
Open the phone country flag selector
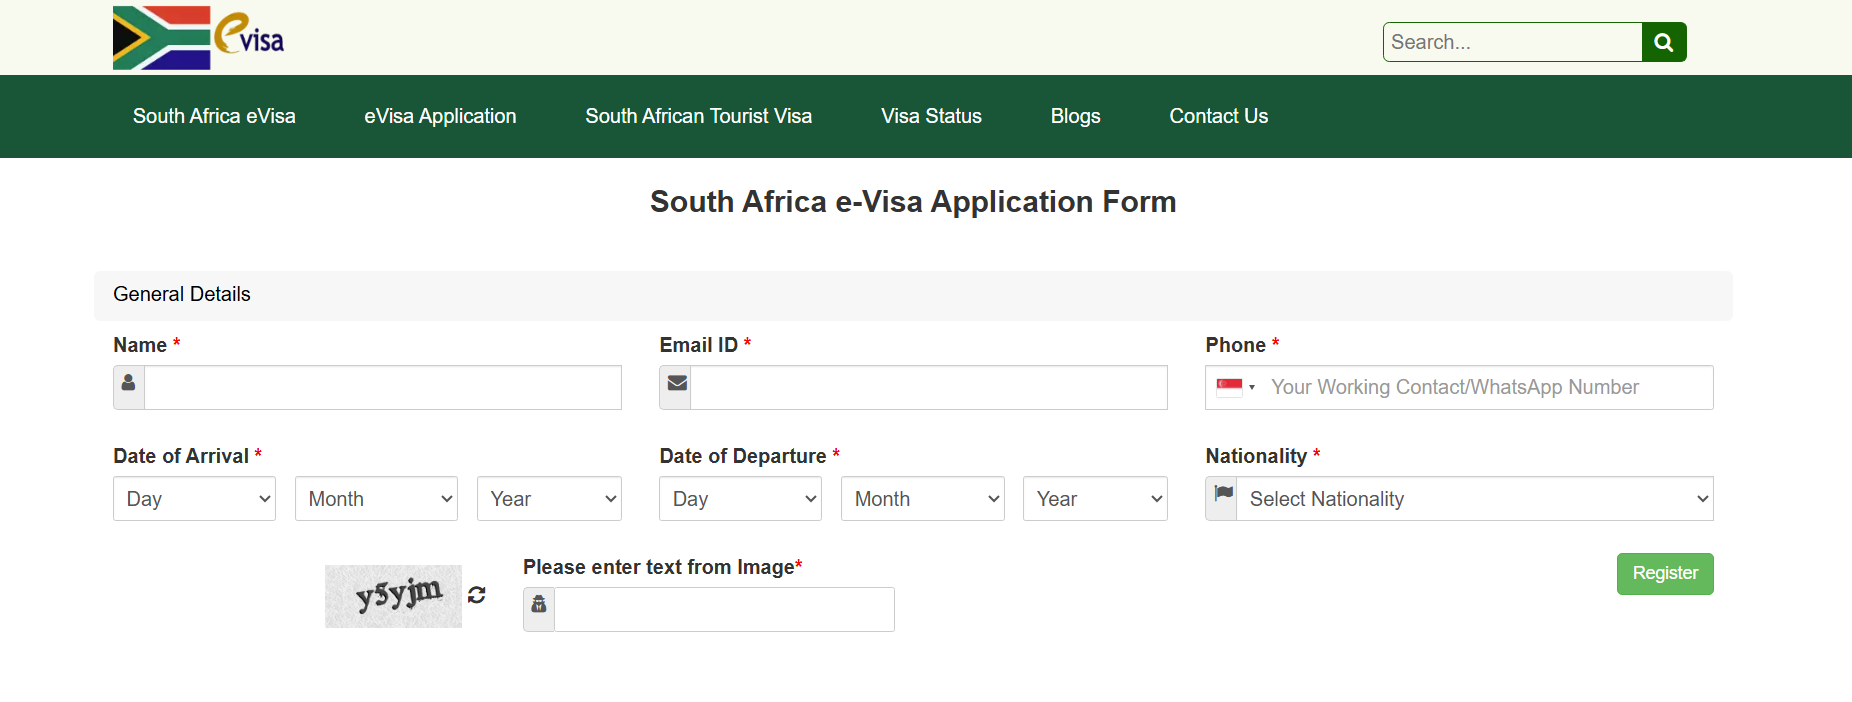tap(1235, 387)
